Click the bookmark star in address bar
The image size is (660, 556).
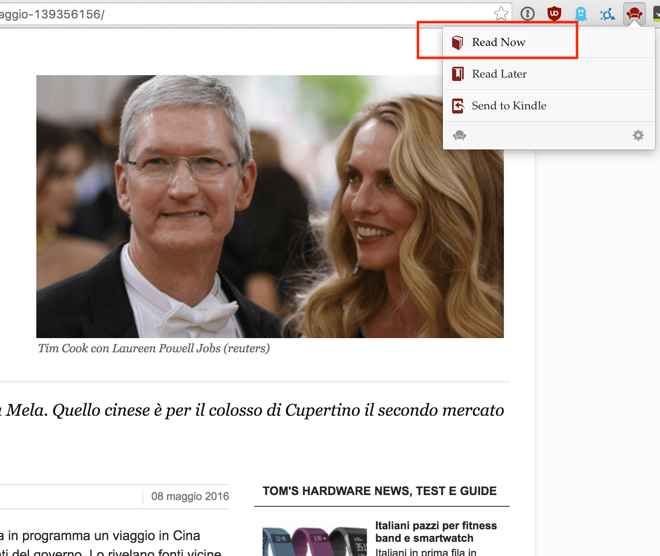[x=501, y=14]
